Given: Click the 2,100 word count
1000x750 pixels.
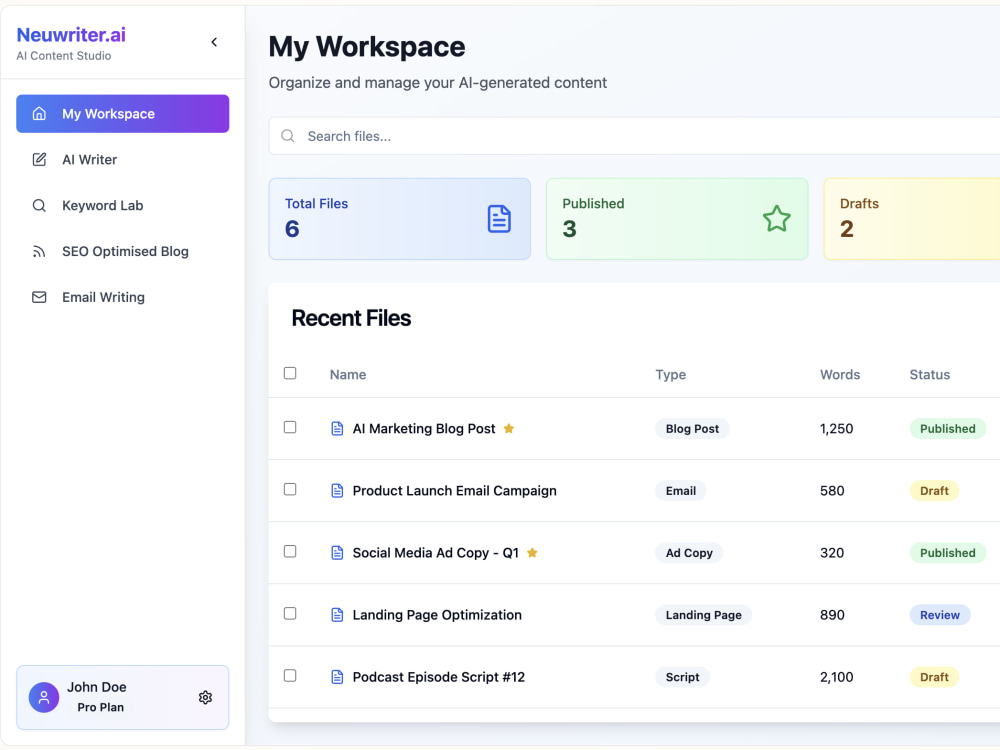Looking at the screenshot, I should tap(837, 677).
